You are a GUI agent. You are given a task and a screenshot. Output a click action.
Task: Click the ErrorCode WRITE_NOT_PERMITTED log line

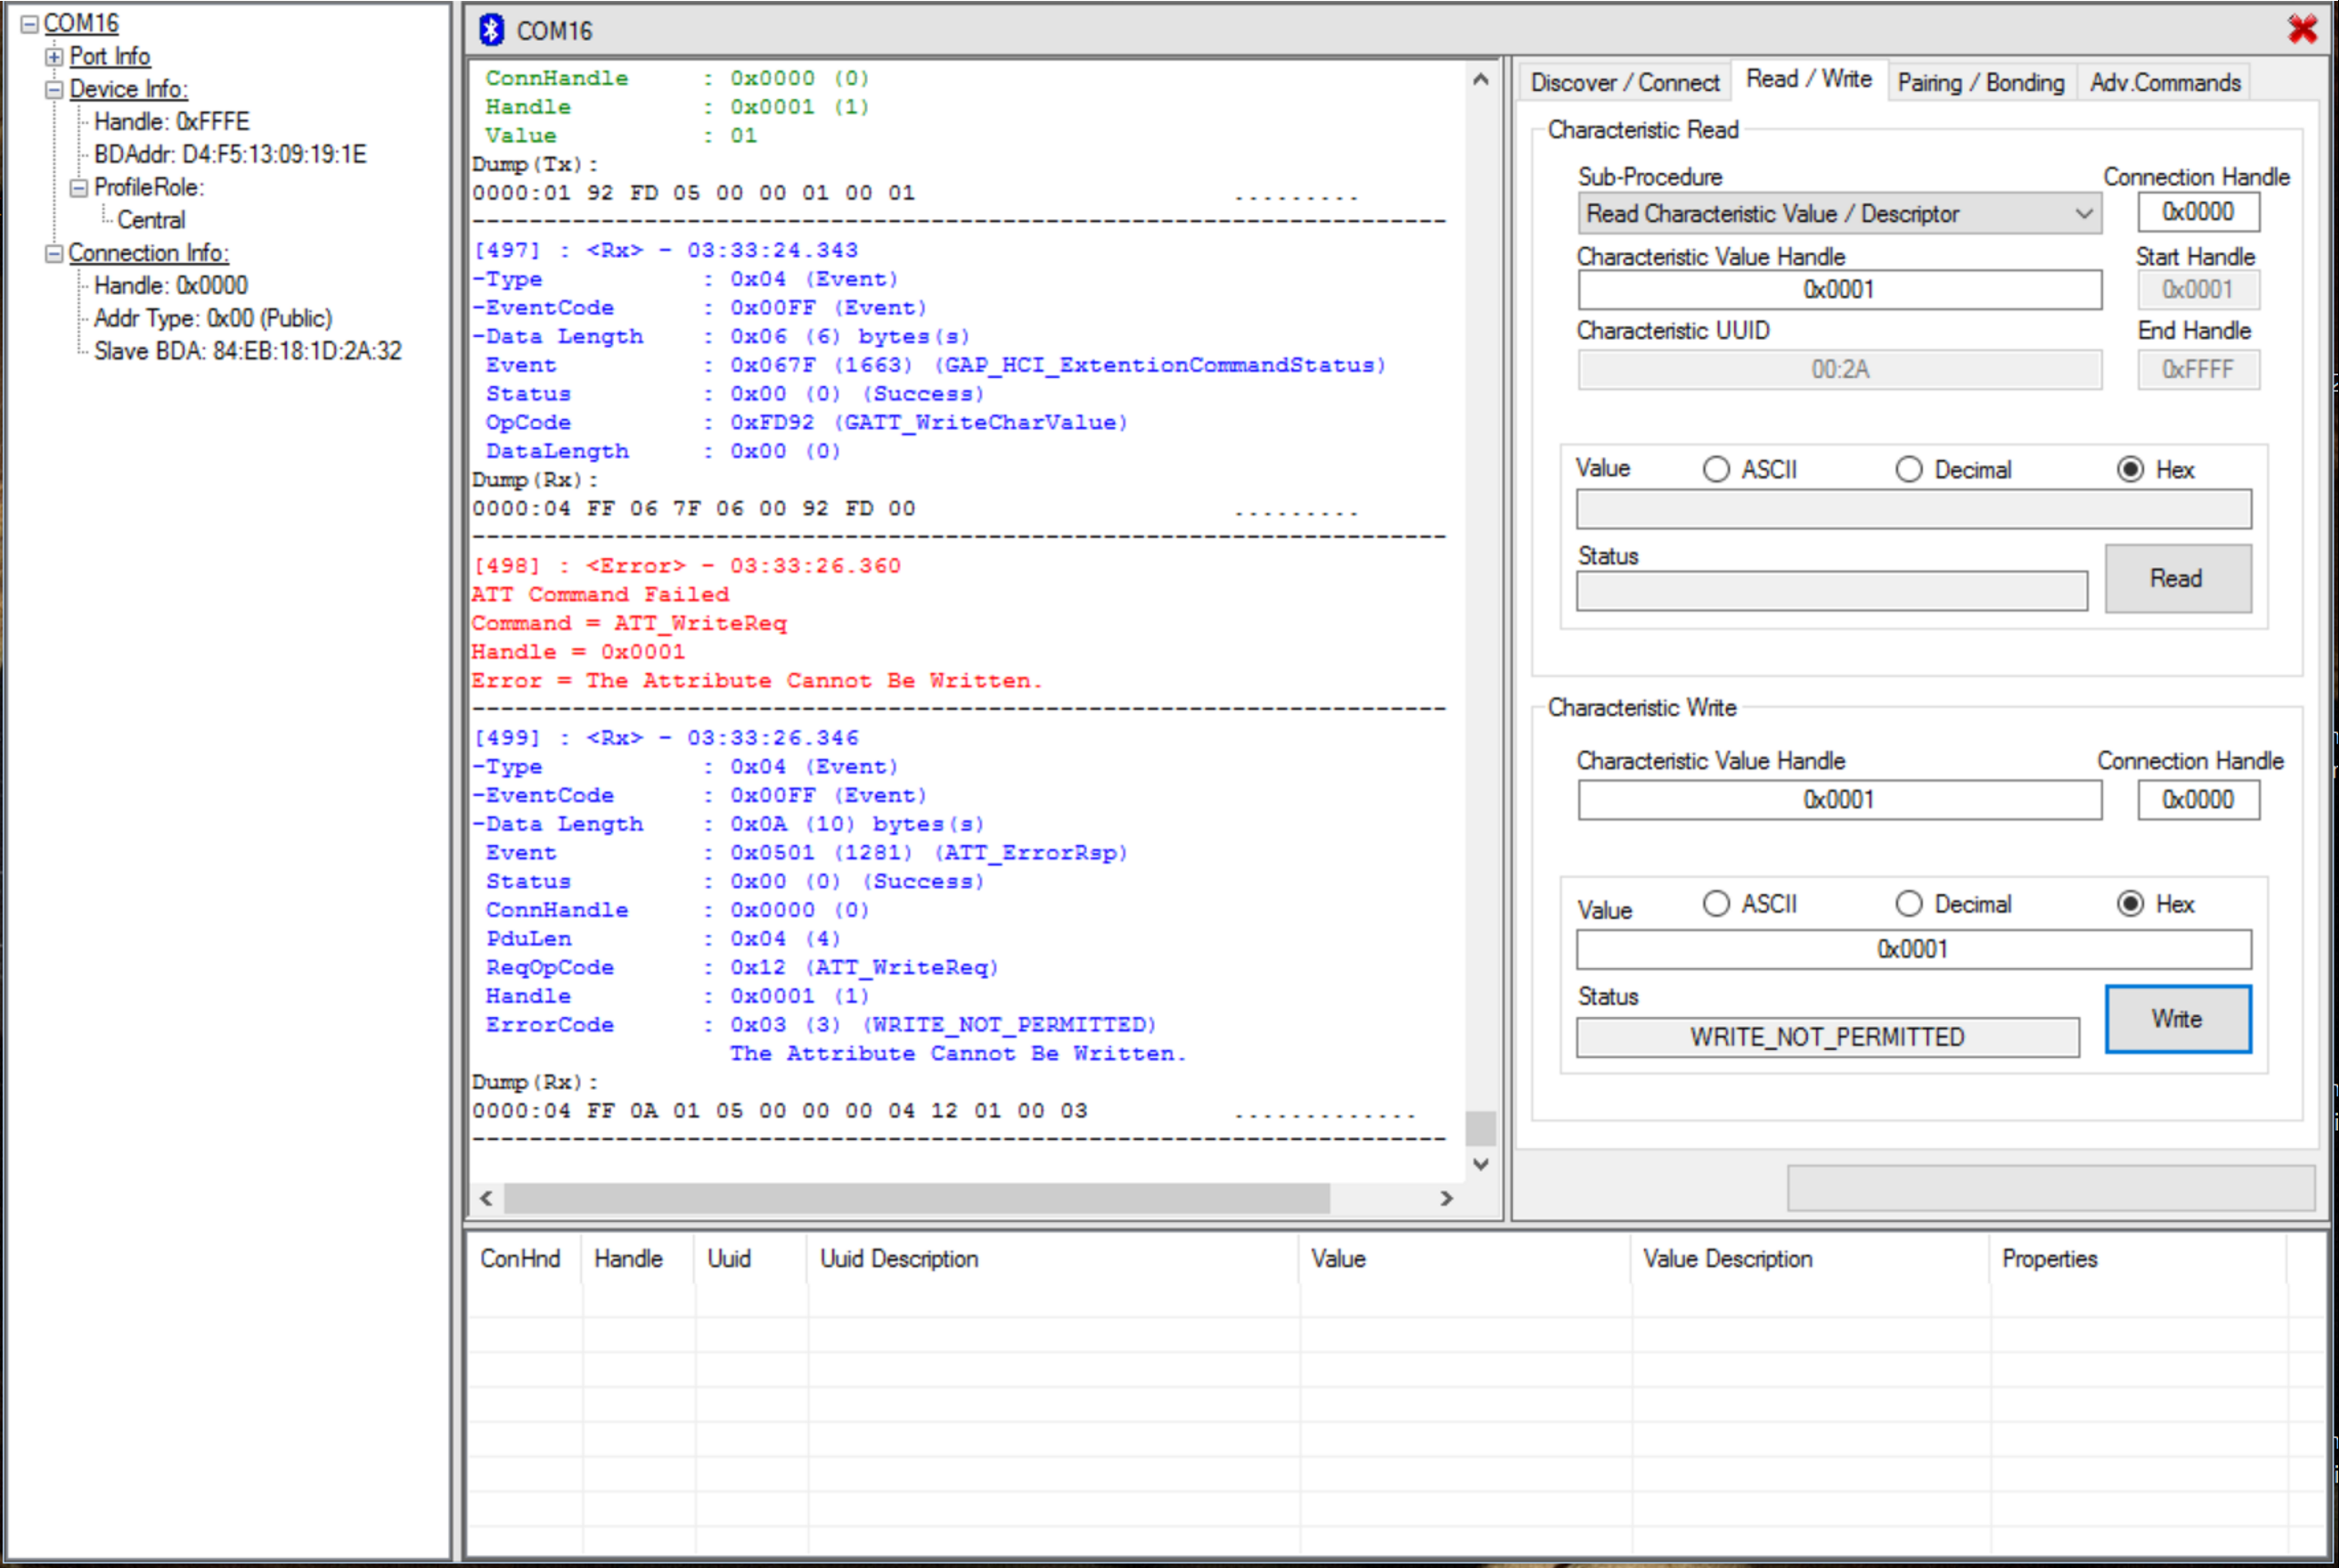(x=820, y=1026)
